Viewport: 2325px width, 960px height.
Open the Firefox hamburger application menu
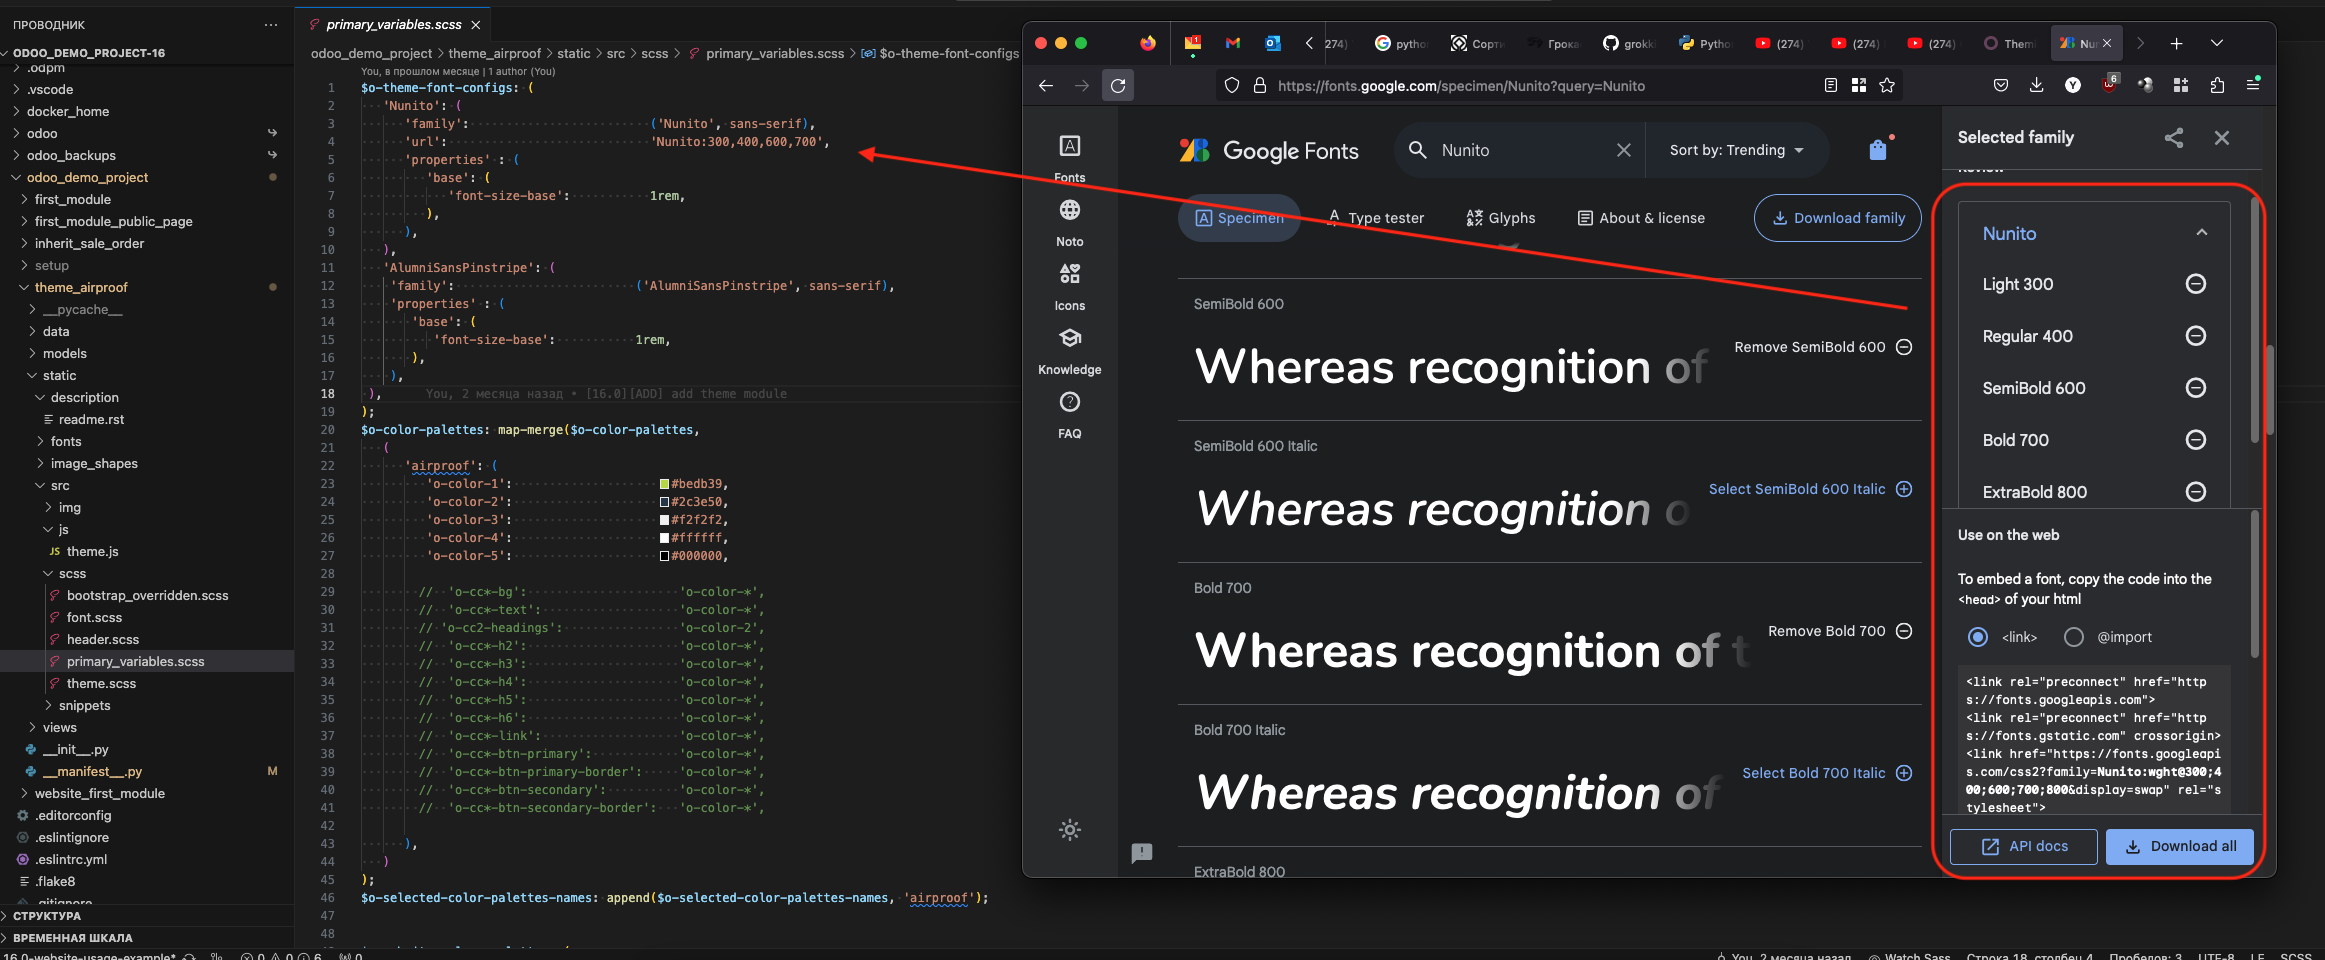click(x=2253, y=85)
